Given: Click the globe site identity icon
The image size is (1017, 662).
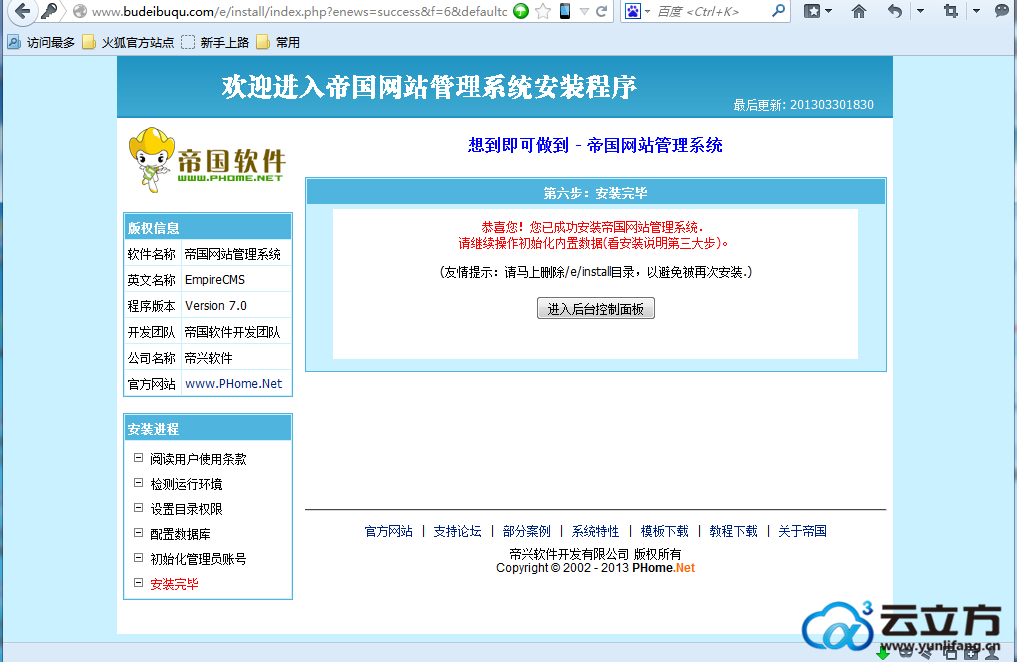Looking at the screenshot, I should point(80,11).
